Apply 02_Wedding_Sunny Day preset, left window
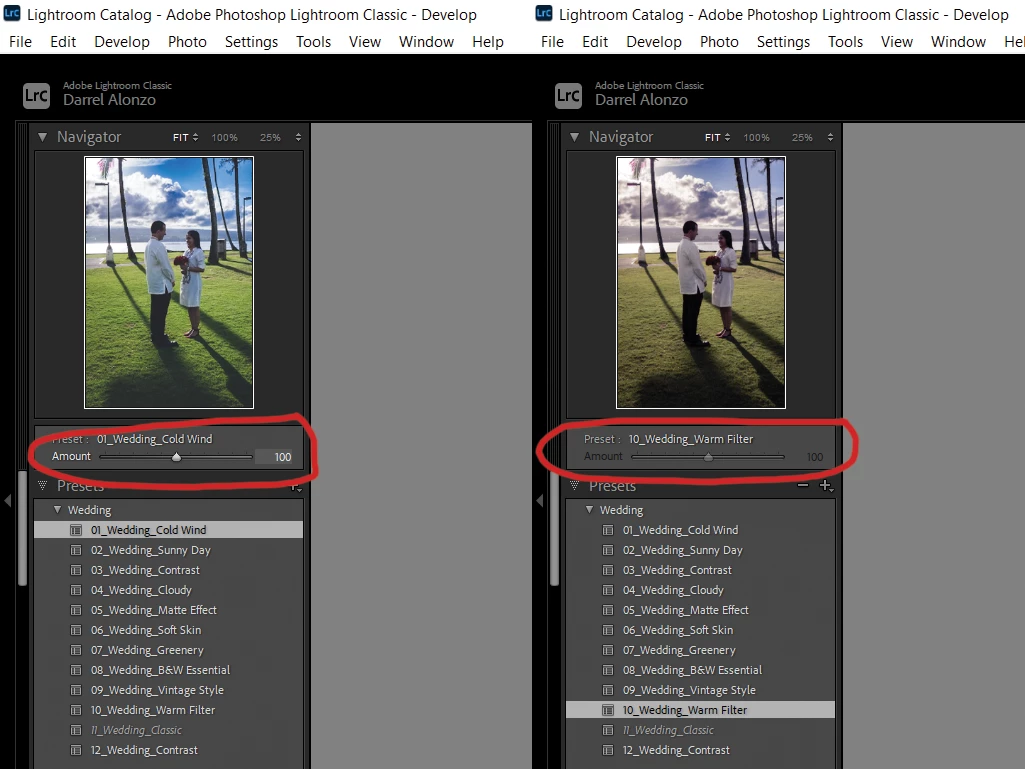1025x769 pixels. click(168, 550)
